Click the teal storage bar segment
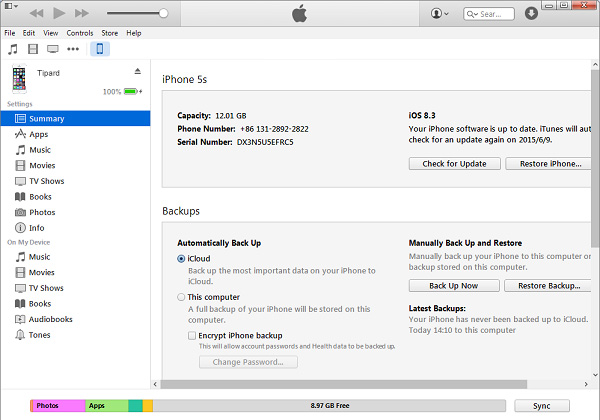The width and height of the screenshot is (600, 420). coord(135,406)
